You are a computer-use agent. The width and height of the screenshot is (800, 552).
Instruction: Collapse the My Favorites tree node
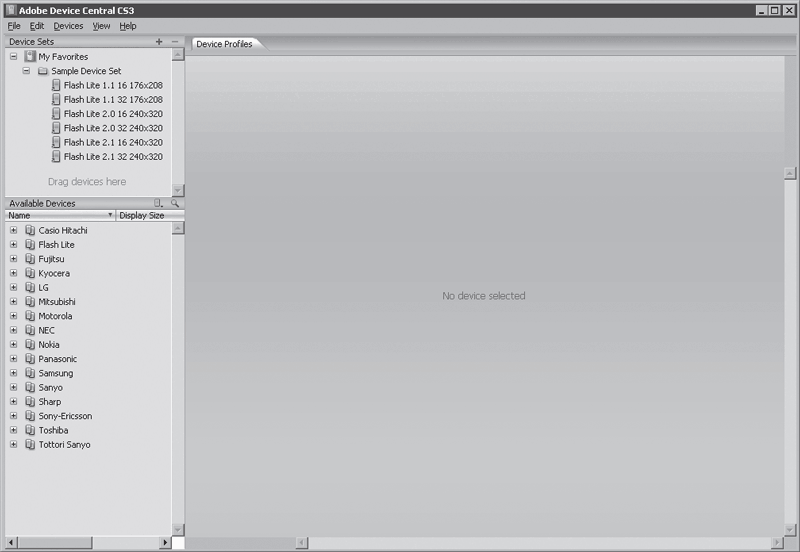14,57
